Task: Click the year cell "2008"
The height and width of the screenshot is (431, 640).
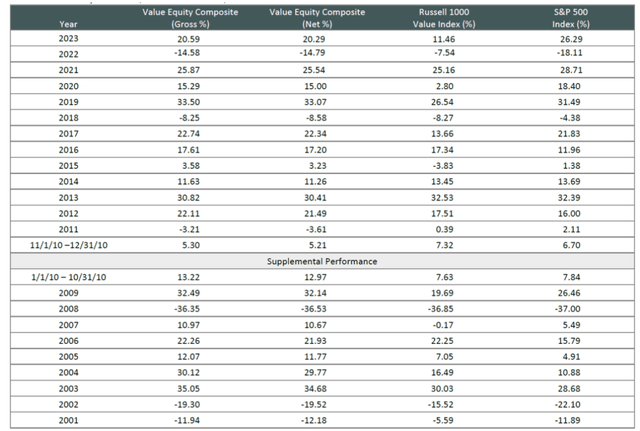Action: pyautogui.click(x=68, y=309)
